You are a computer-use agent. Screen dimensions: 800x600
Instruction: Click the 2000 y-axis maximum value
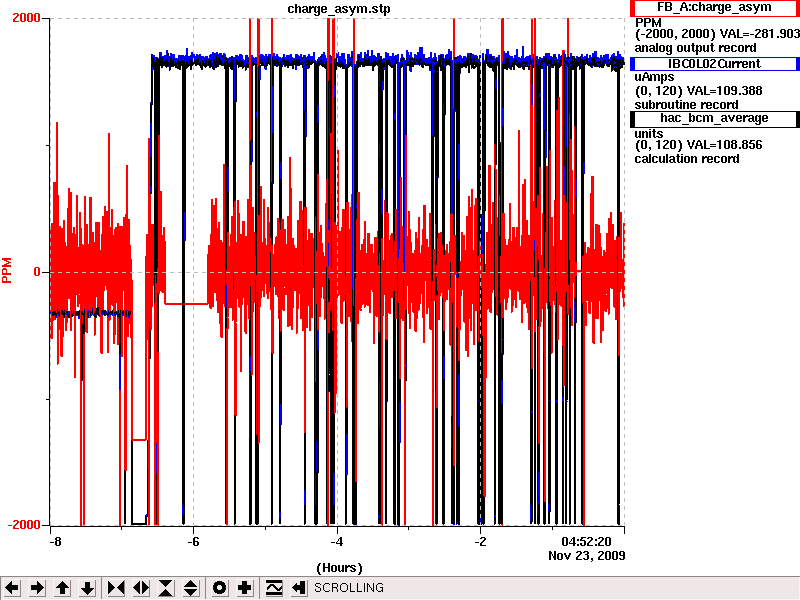[x=26, y=18]
